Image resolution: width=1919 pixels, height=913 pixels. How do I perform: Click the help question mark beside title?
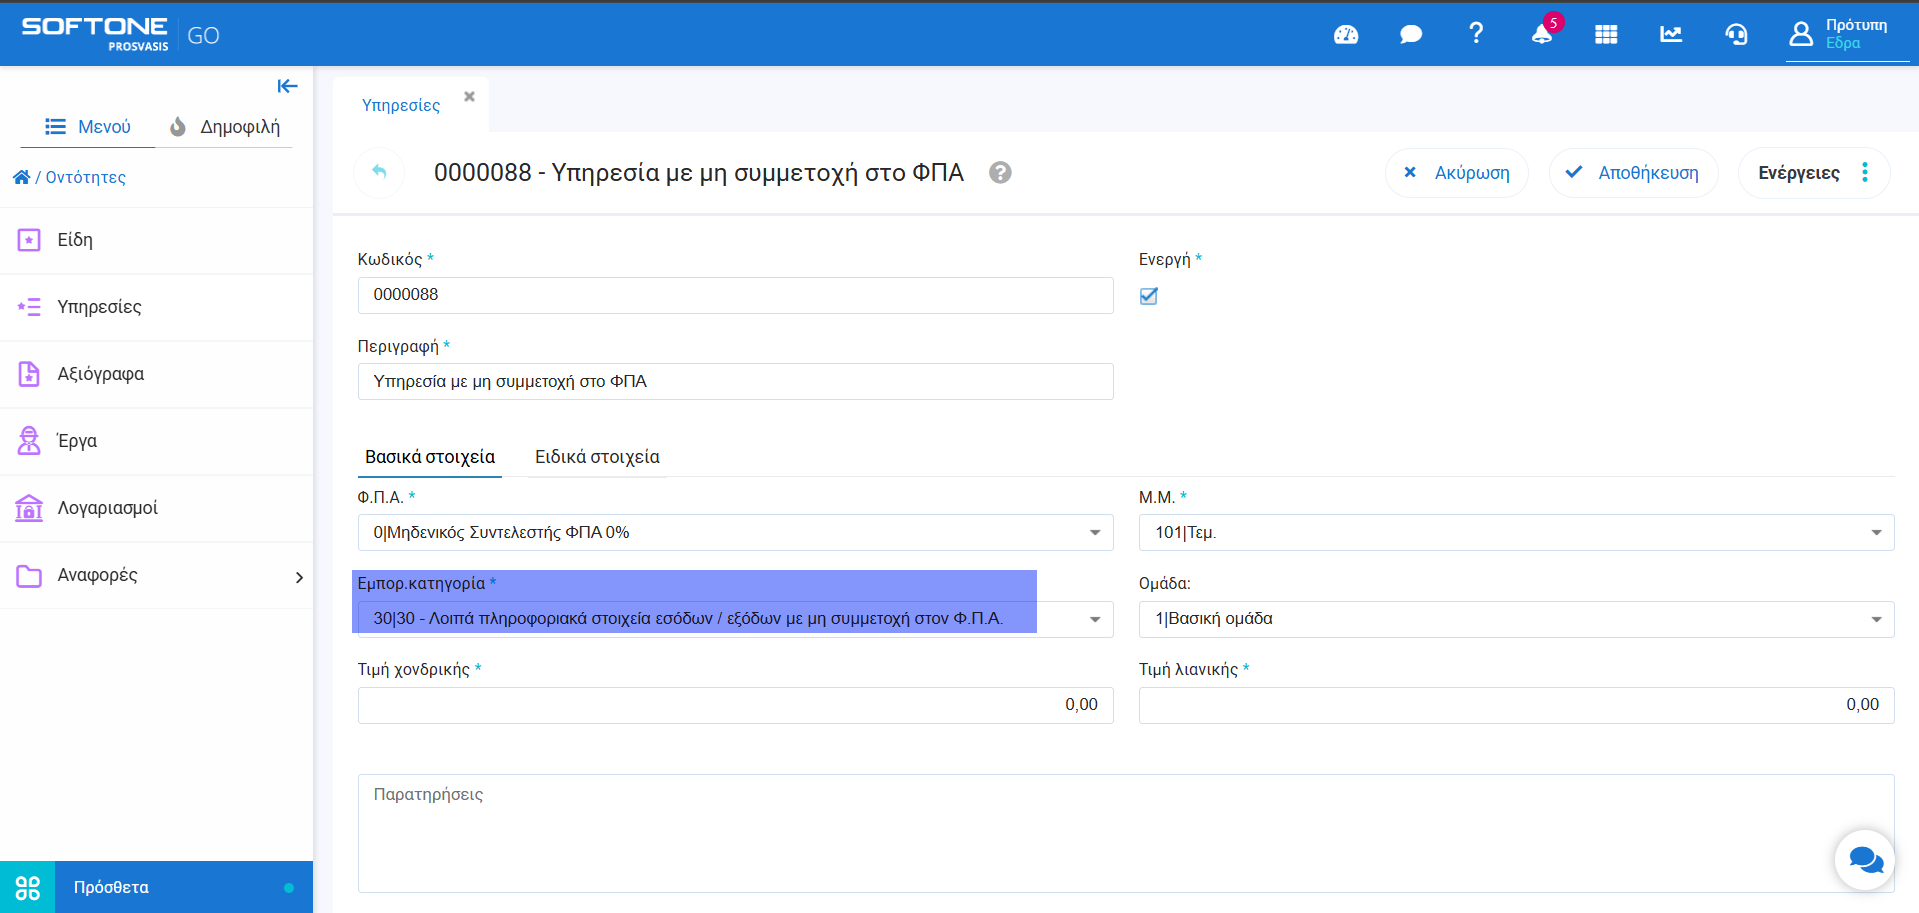1000,173
